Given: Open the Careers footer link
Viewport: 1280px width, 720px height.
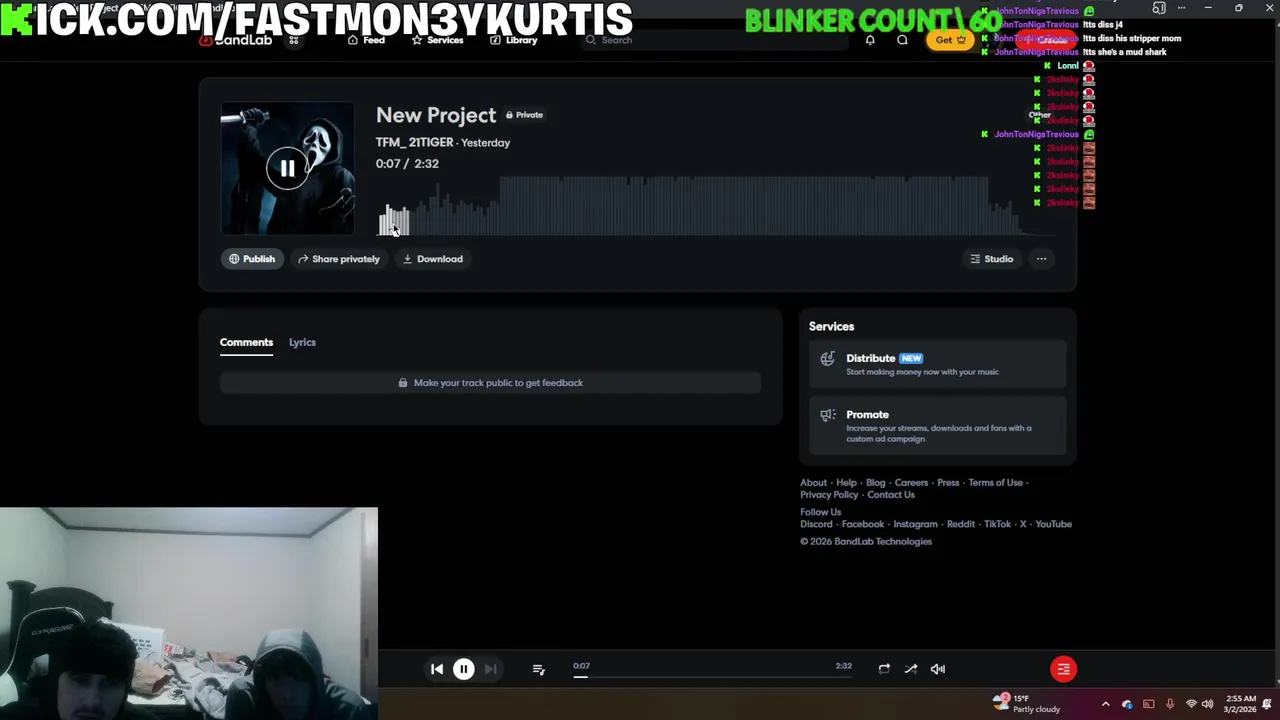Looking at the screenshot, I should (911, 483).
